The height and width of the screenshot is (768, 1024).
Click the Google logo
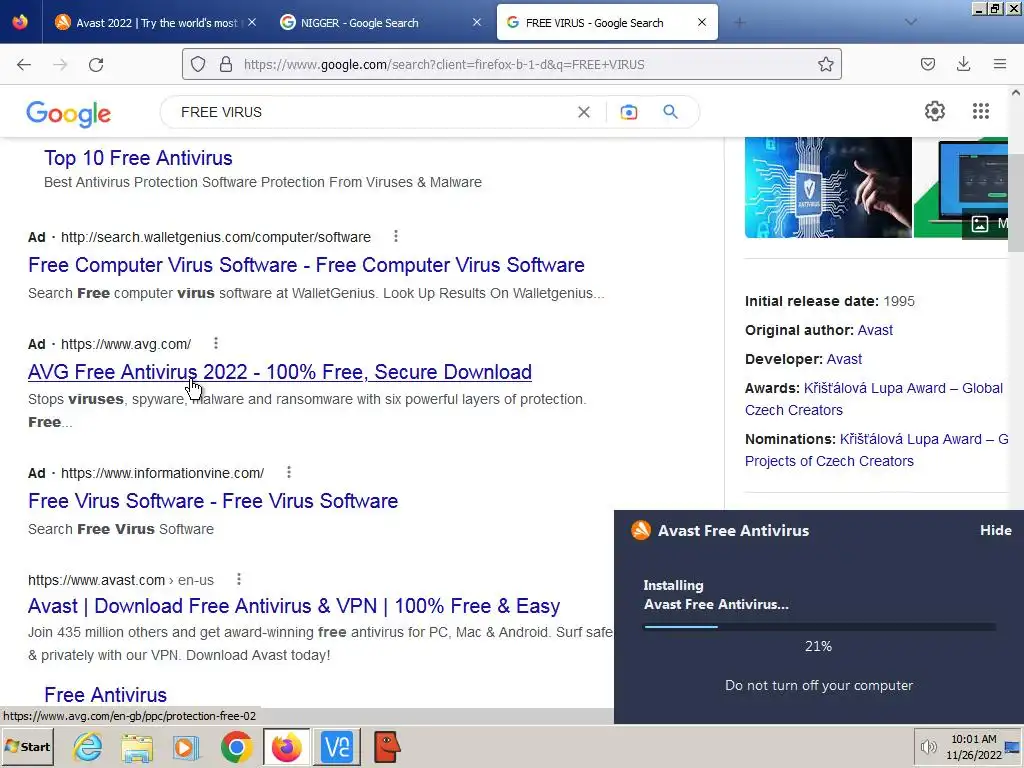coord(69,114)
